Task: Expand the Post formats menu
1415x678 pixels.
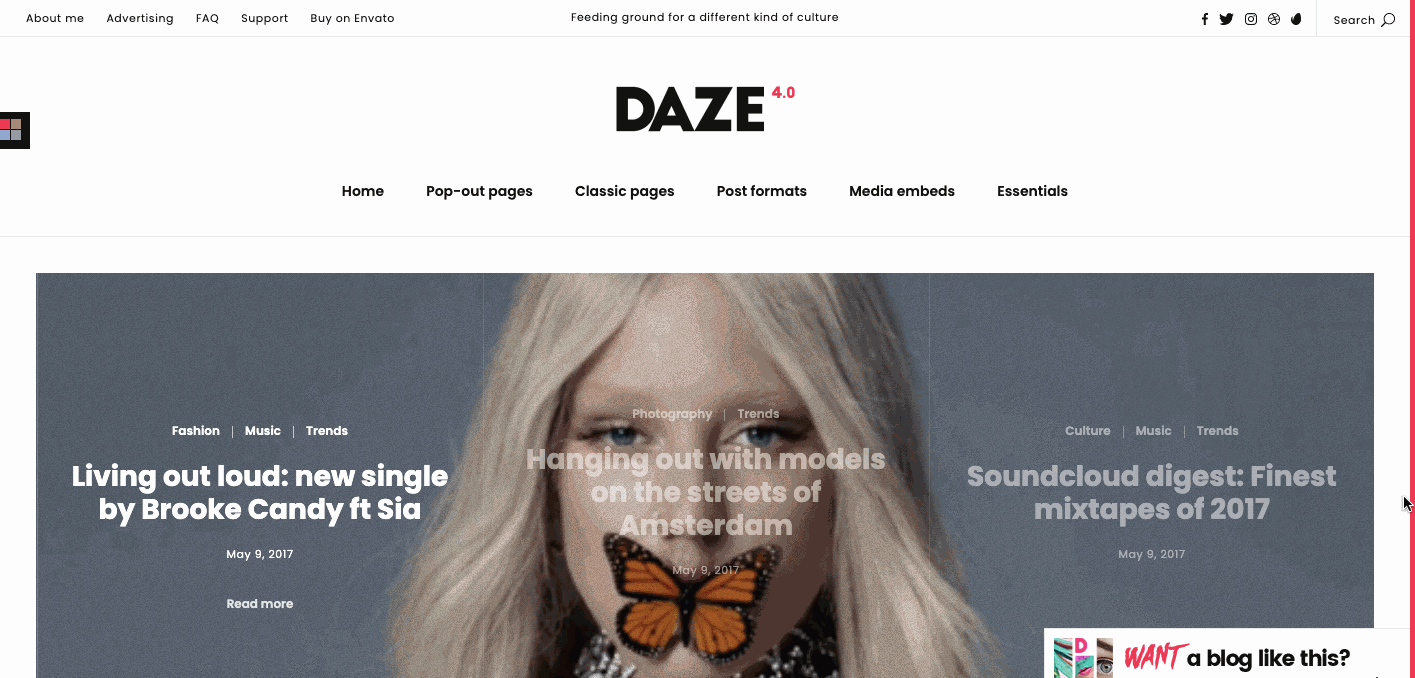Action: (x=762, y=191)
